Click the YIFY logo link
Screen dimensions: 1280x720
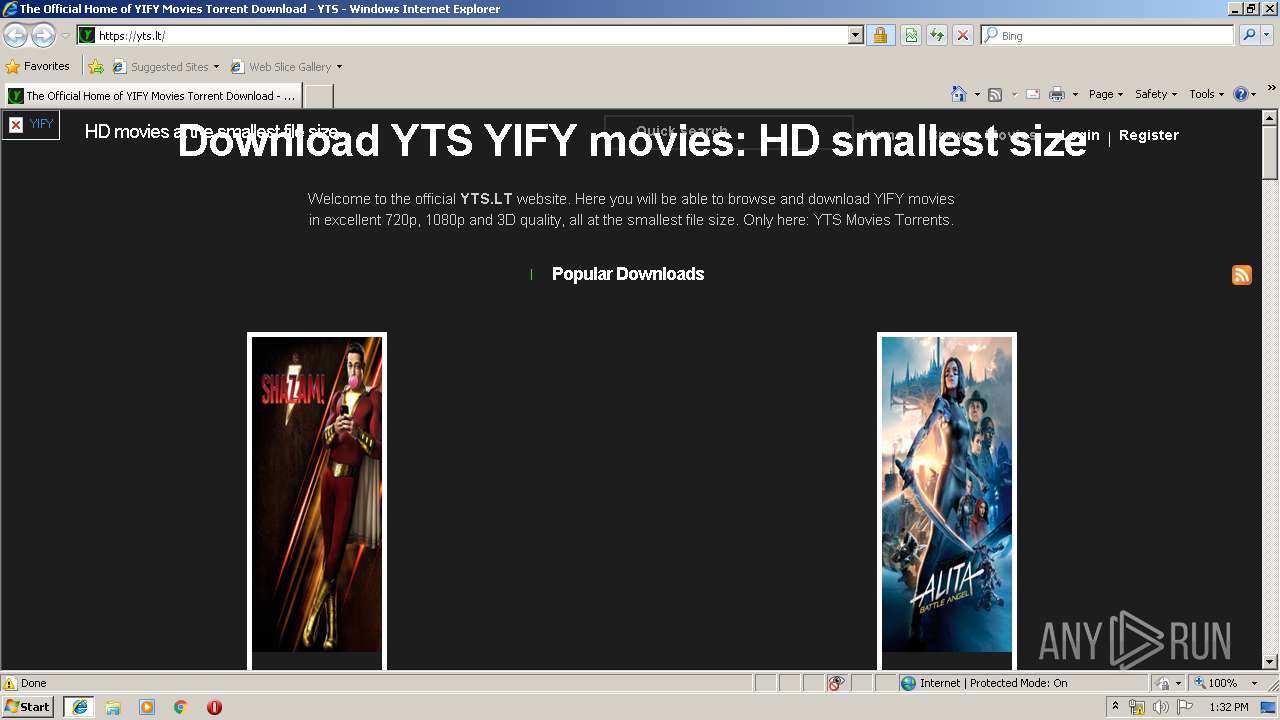pos(31,124)
